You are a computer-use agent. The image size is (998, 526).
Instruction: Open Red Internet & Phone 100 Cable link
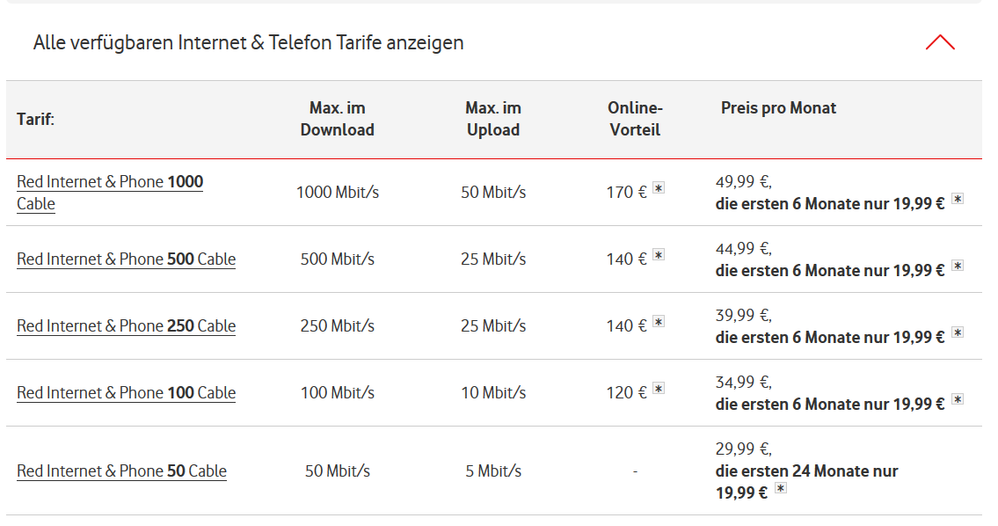[126, 393]
